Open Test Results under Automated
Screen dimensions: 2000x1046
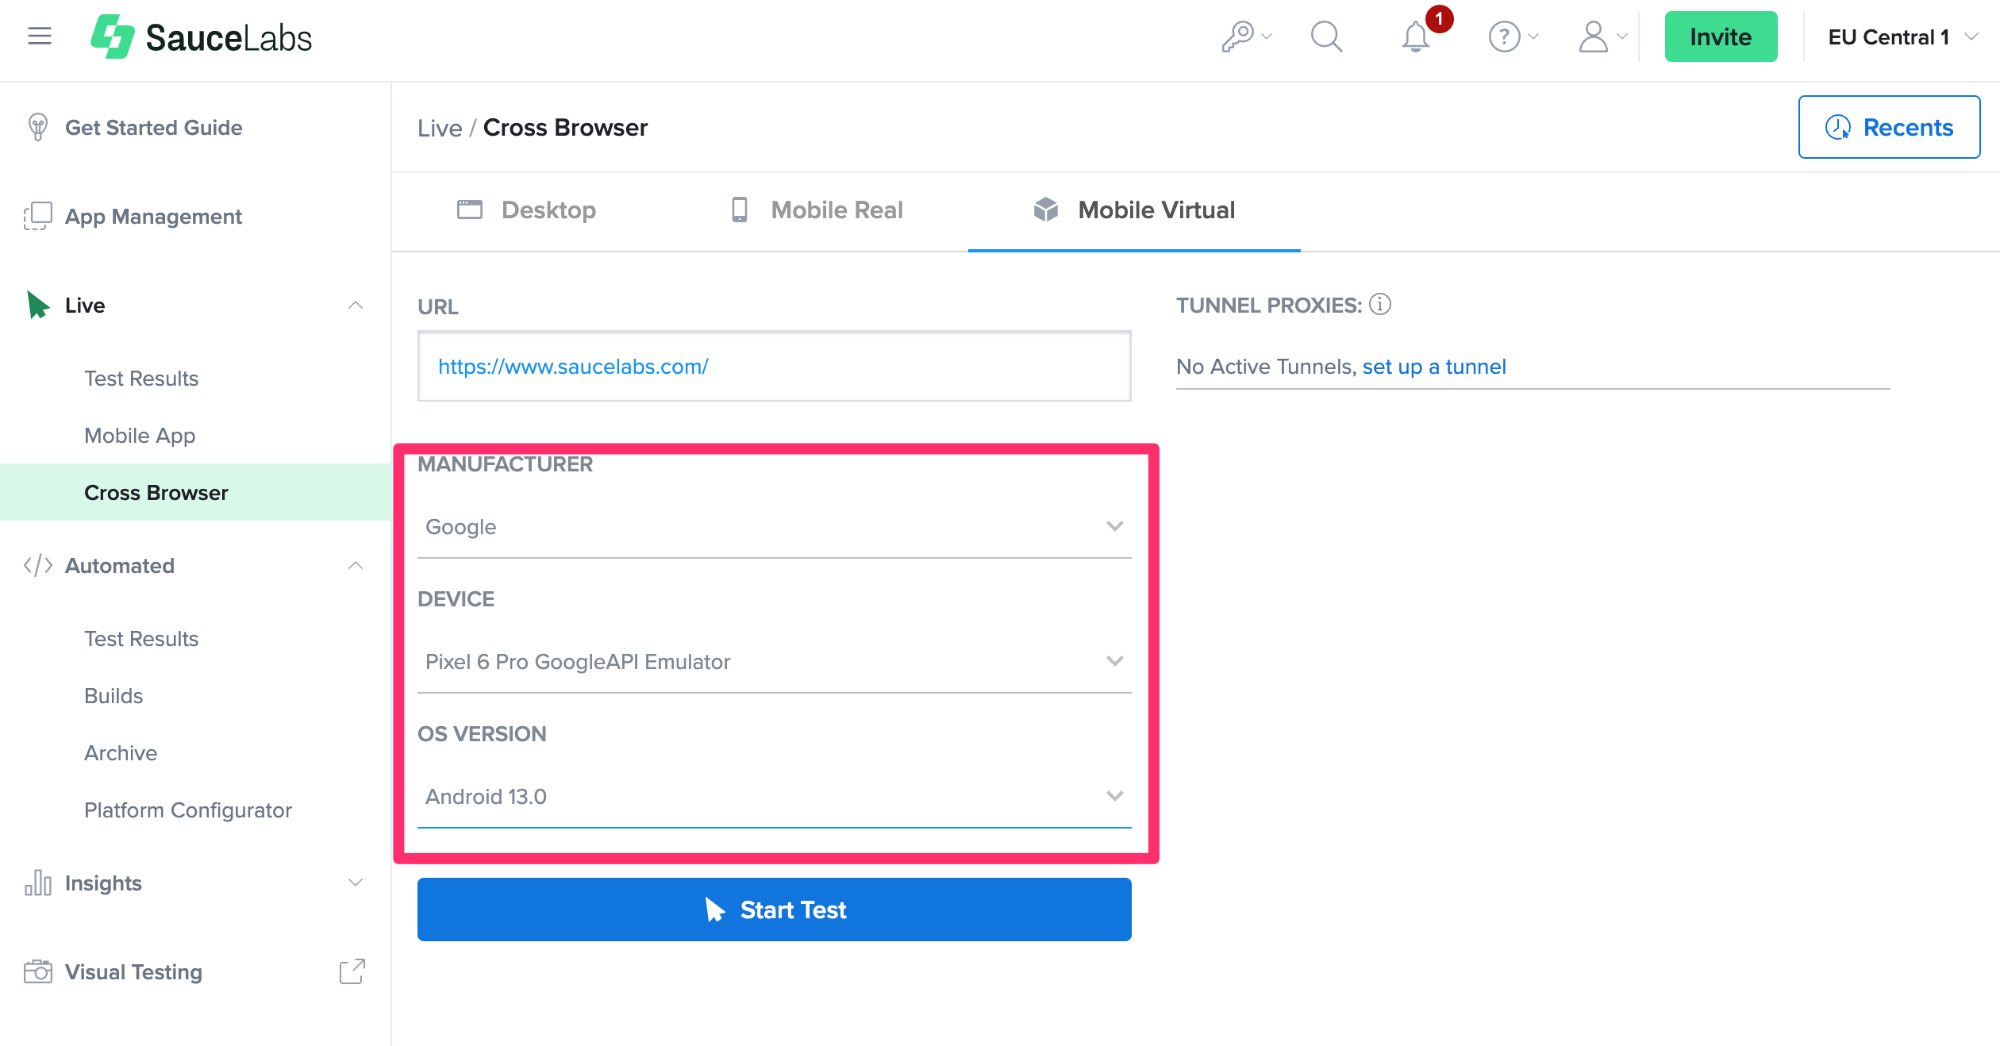(141, 638)
